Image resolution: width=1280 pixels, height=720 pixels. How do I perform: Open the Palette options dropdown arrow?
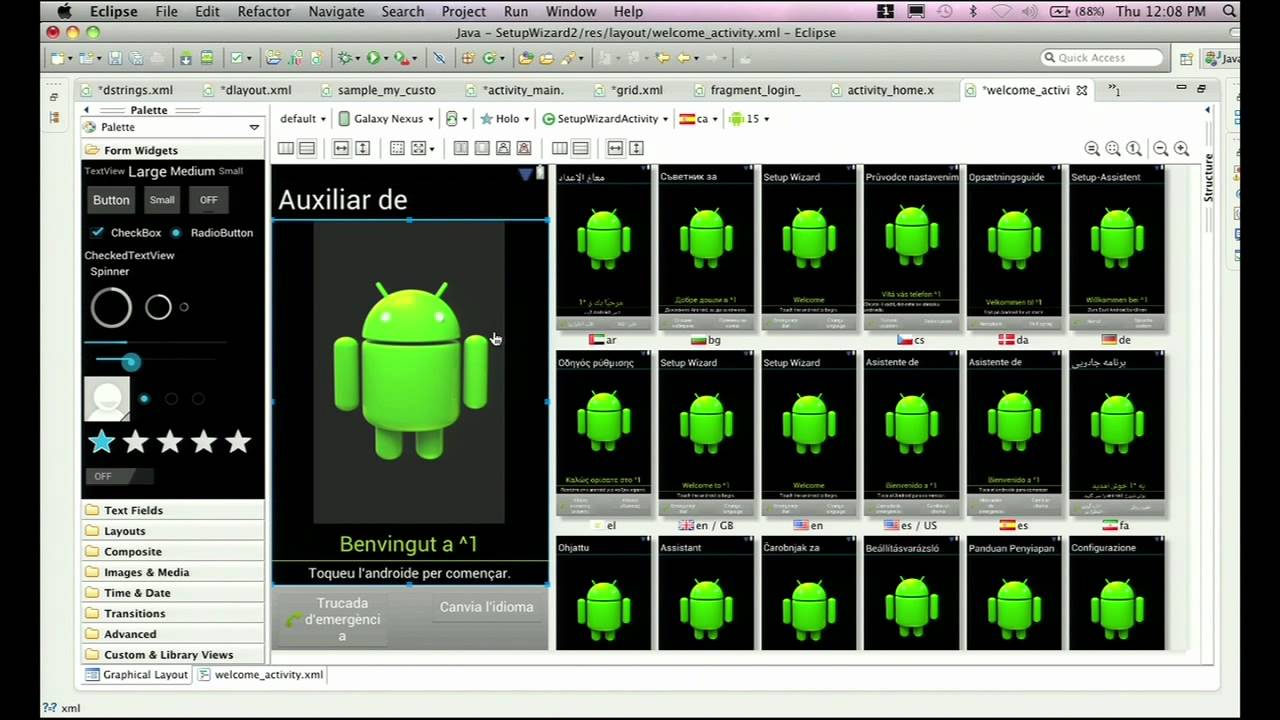click(254, 128)
